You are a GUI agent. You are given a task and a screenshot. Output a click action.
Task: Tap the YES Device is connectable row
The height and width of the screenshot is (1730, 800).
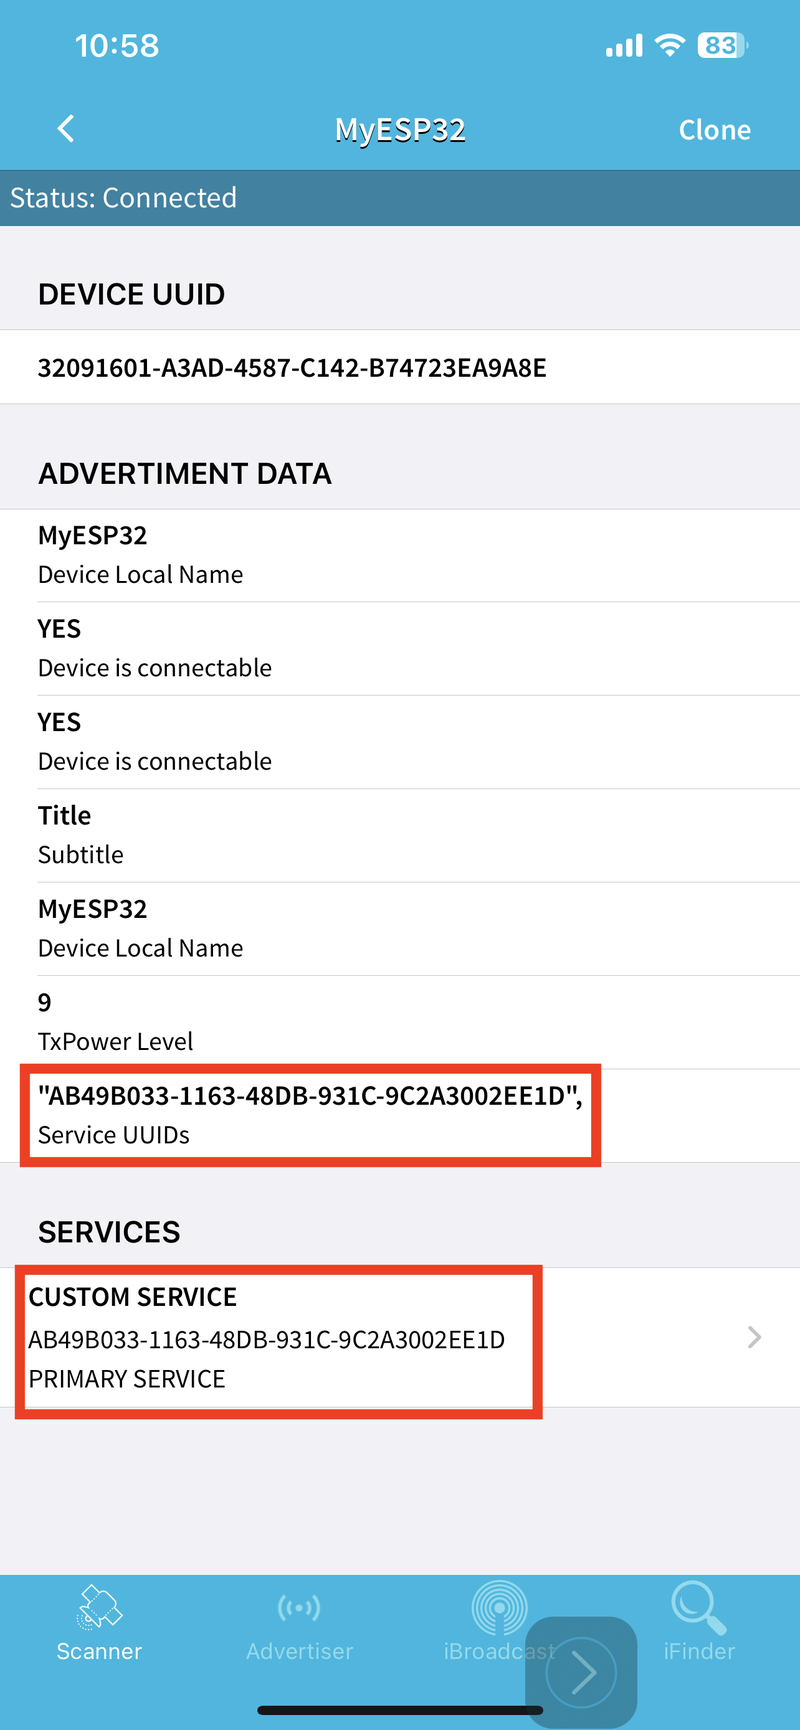pyautogui.click(x=400, y=646)
